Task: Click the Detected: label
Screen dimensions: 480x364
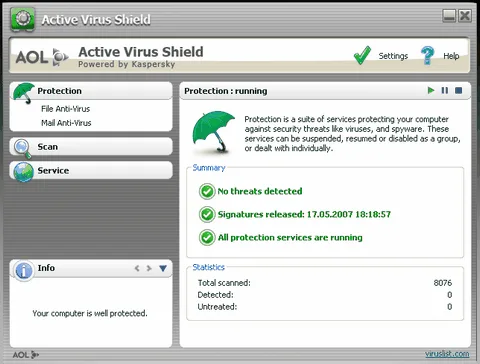Action: tap(215, 295)
